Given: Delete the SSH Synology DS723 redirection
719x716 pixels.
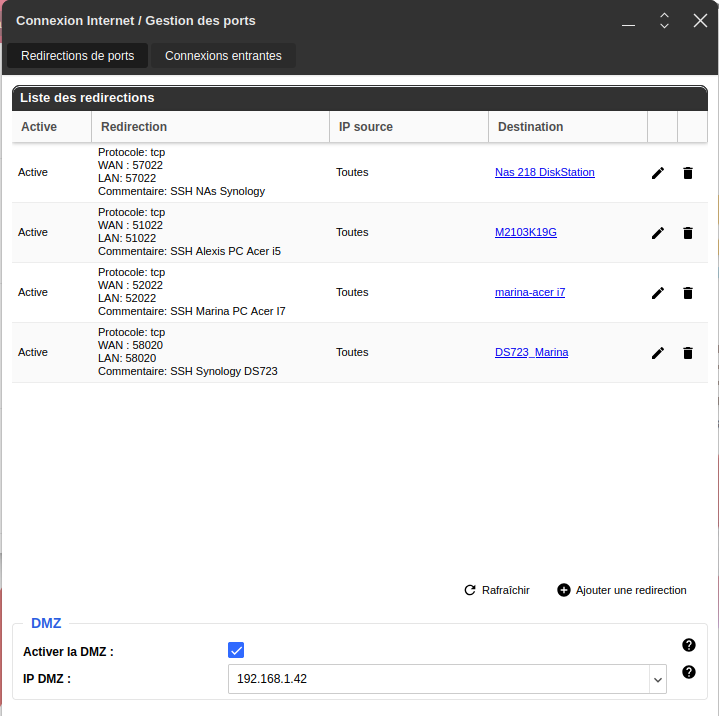Looking at the screenshot, I should (x=688, y=353).
